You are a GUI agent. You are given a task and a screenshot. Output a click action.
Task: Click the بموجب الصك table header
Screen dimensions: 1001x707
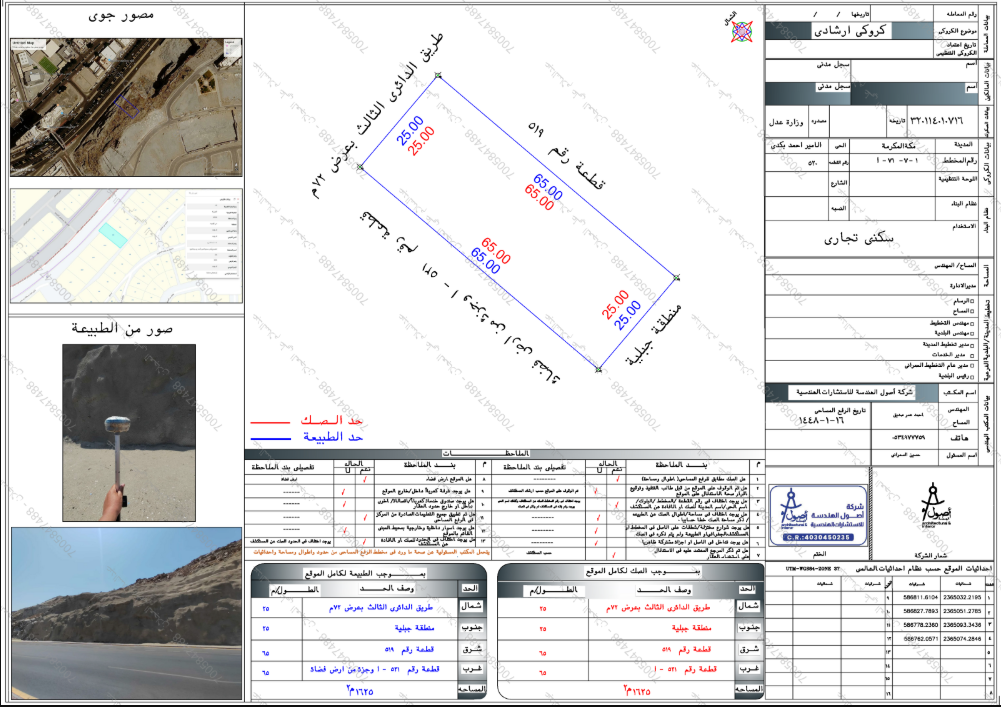[643, 571]
